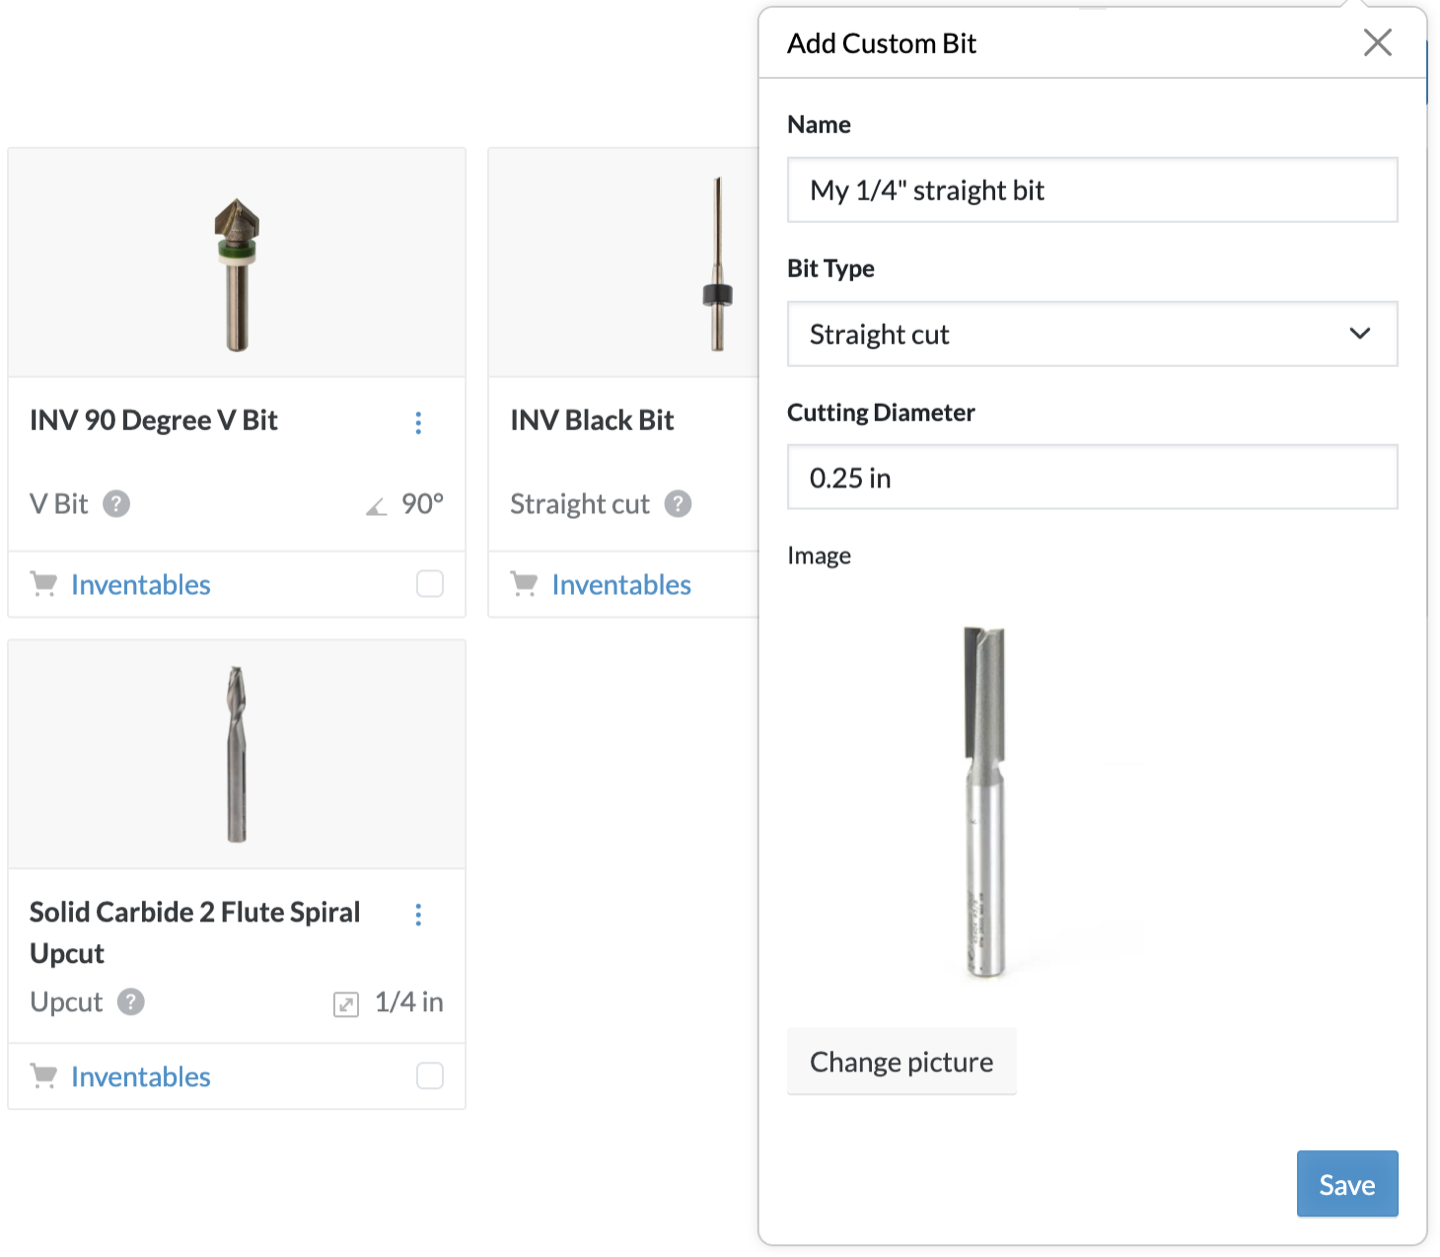Image resolution: width=1440 pixels, height=1257 pixels.
Task: Click the angle icon beside 90°
Action: (x=376, y=507)
